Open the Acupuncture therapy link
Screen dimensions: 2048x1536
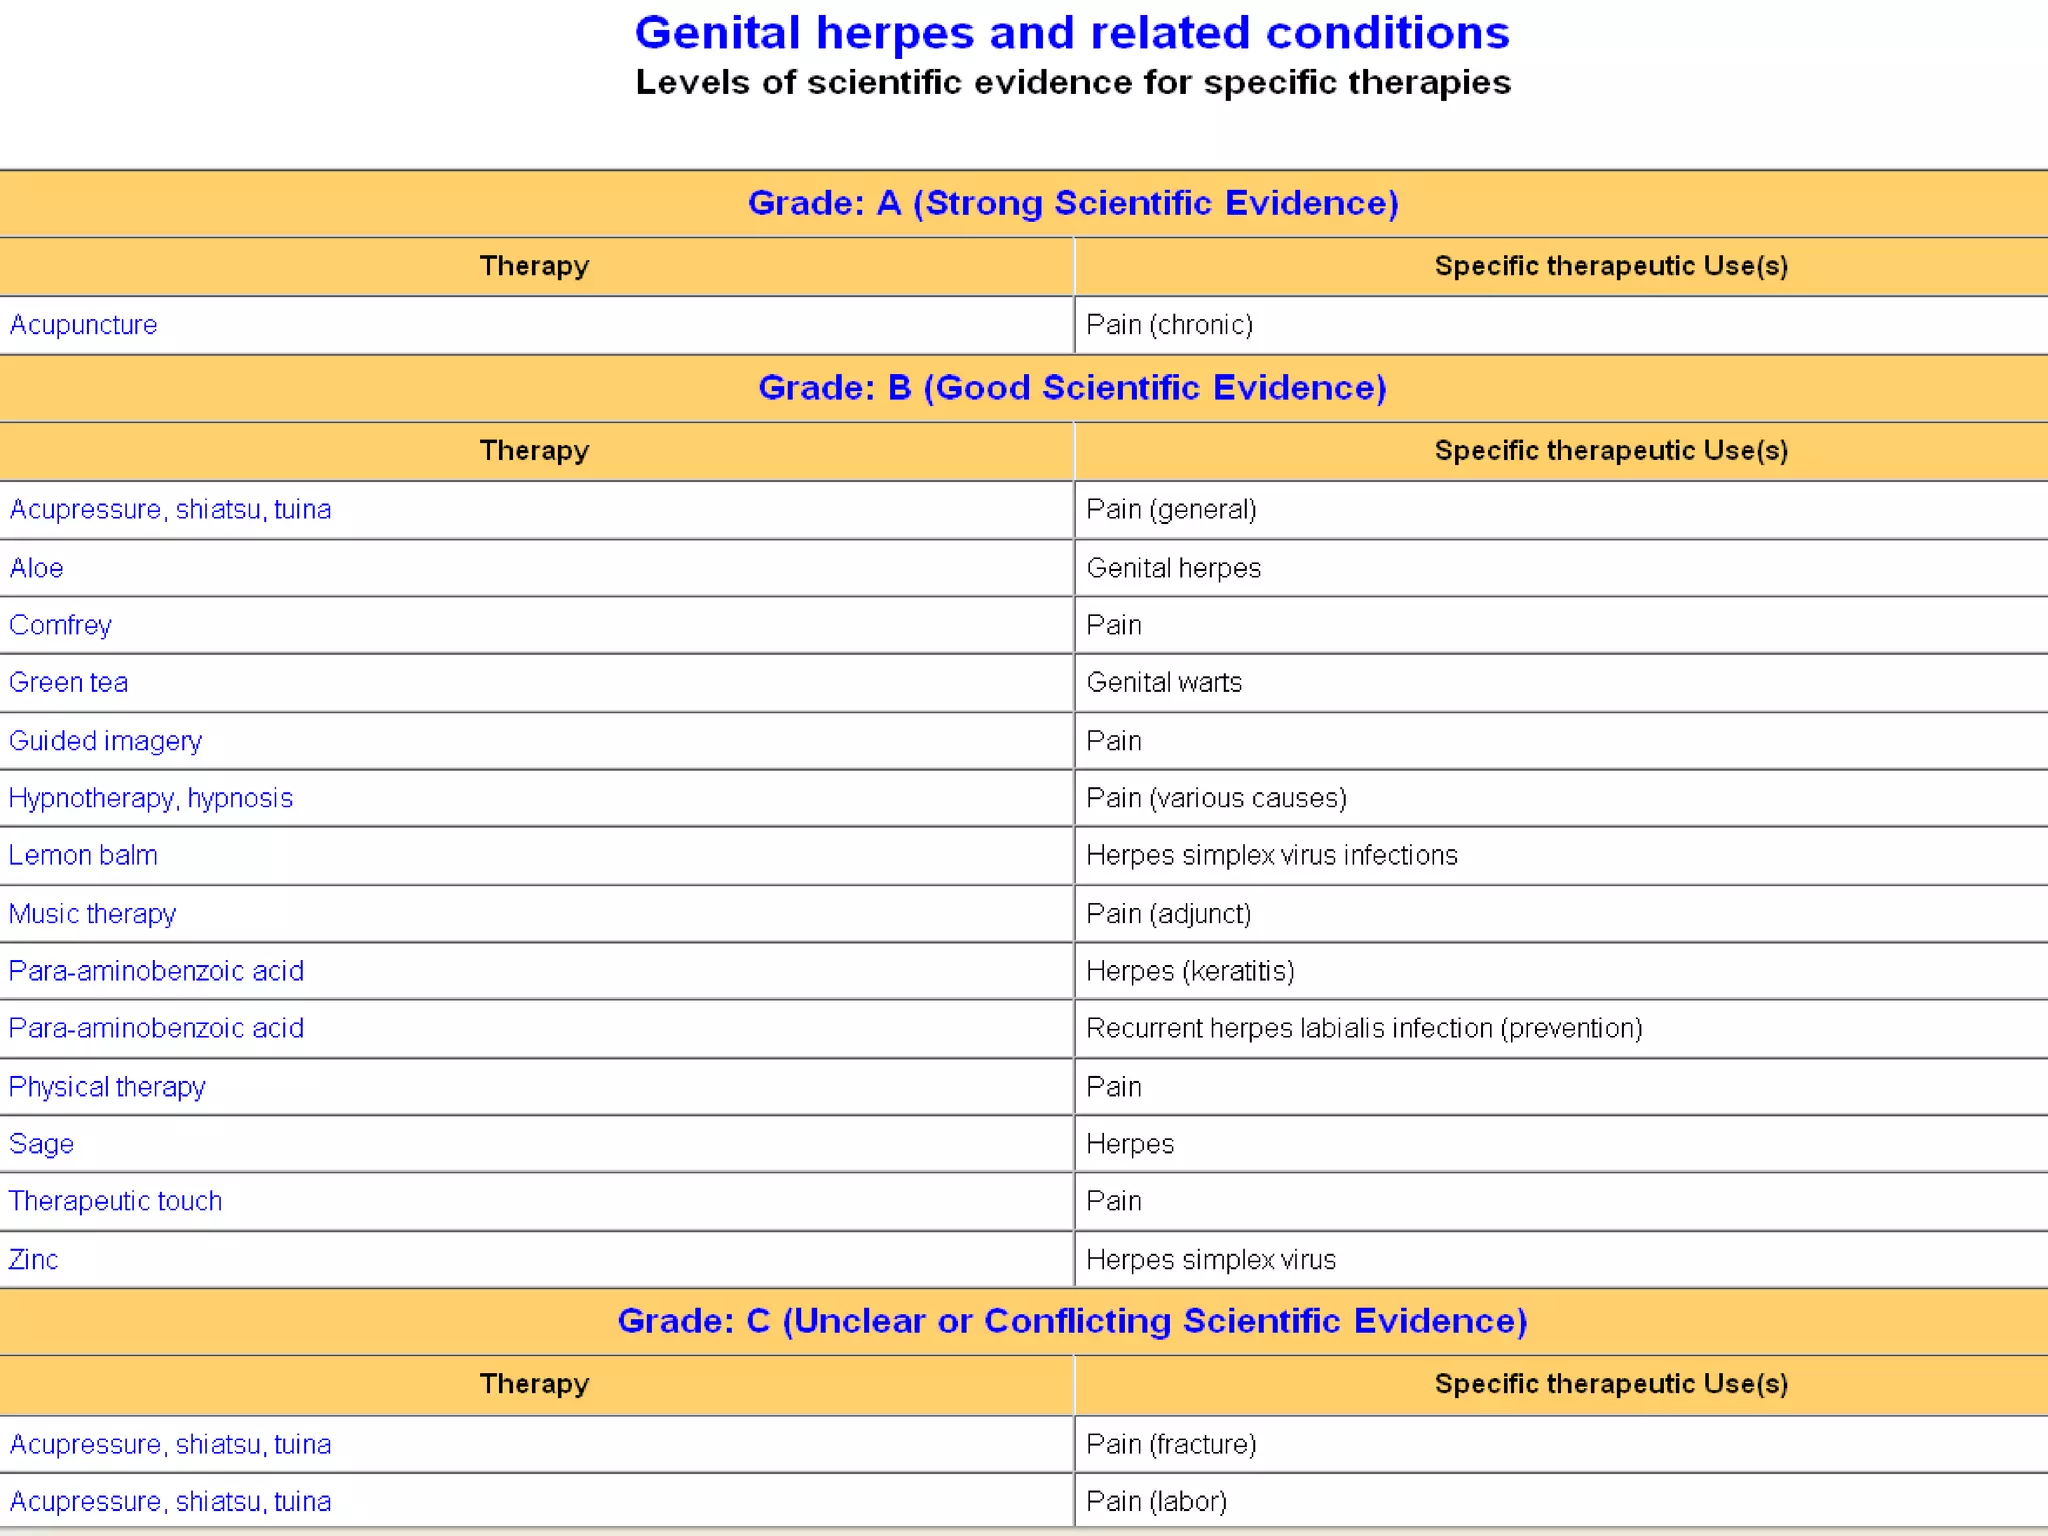point(83,325)
